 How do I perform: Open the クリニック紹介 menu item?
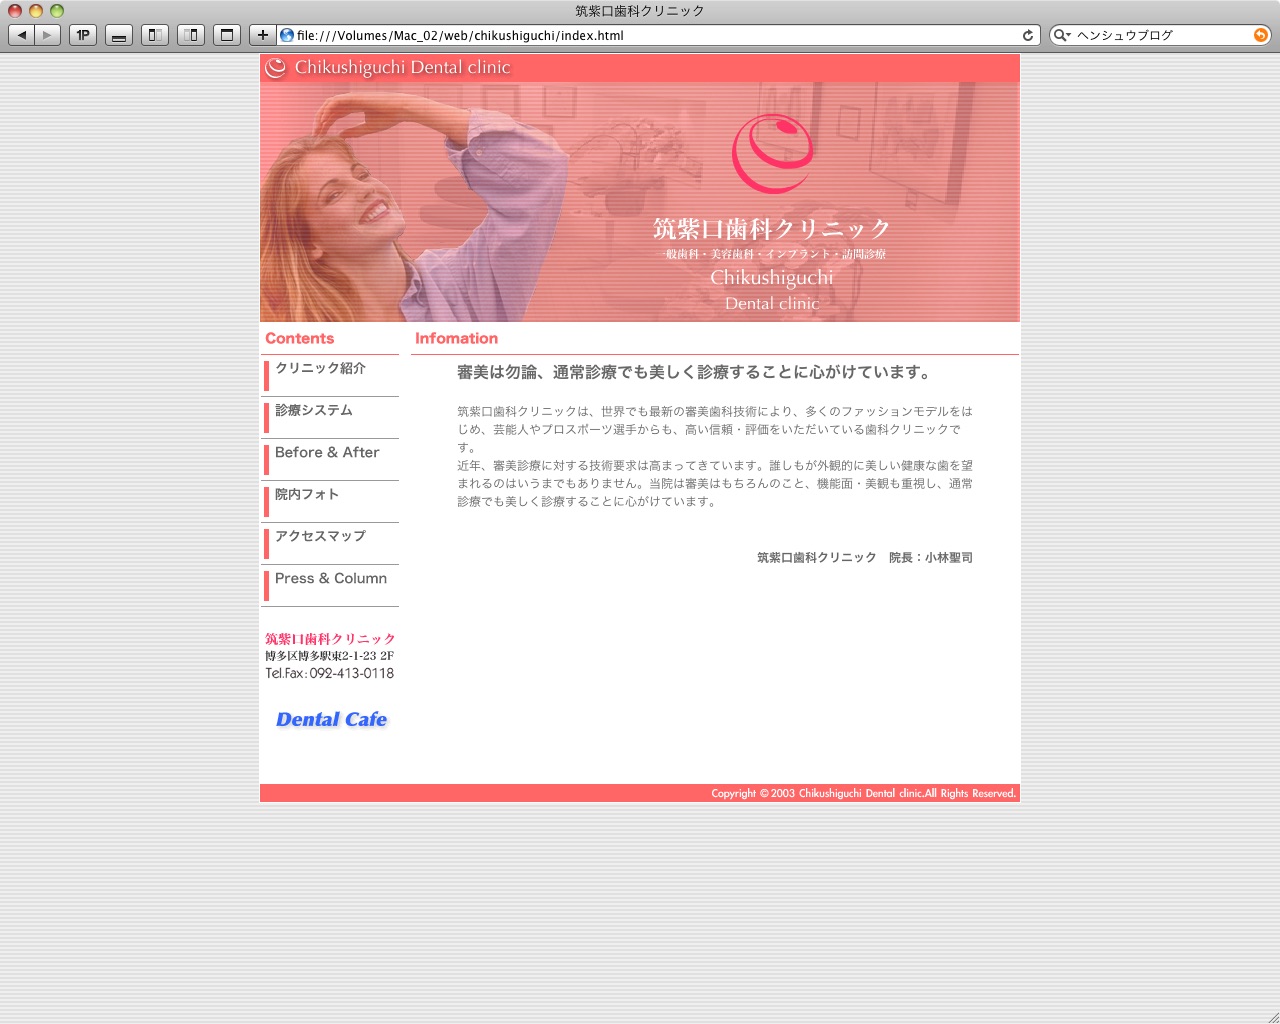[x=320, y=369]
